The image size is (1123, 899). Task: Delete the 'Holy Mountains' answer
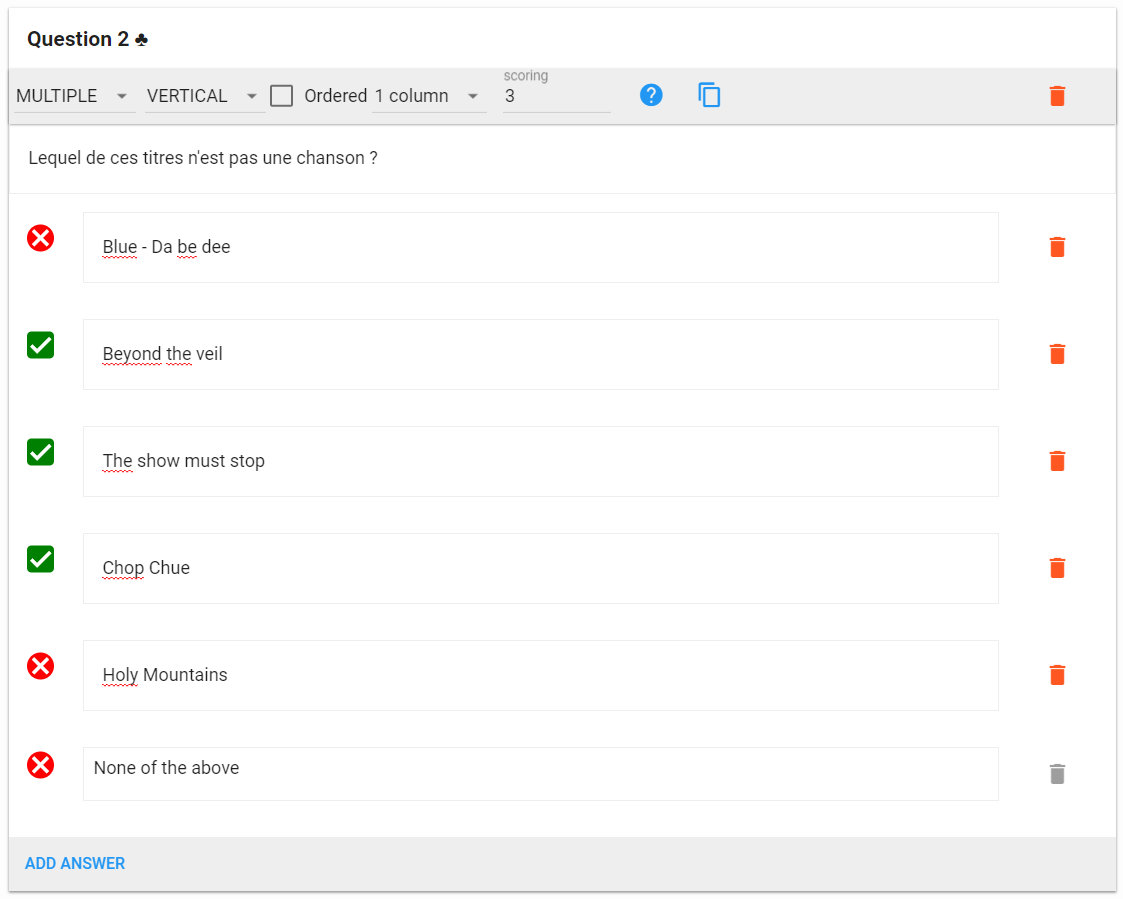click(x=1057, y=675)
